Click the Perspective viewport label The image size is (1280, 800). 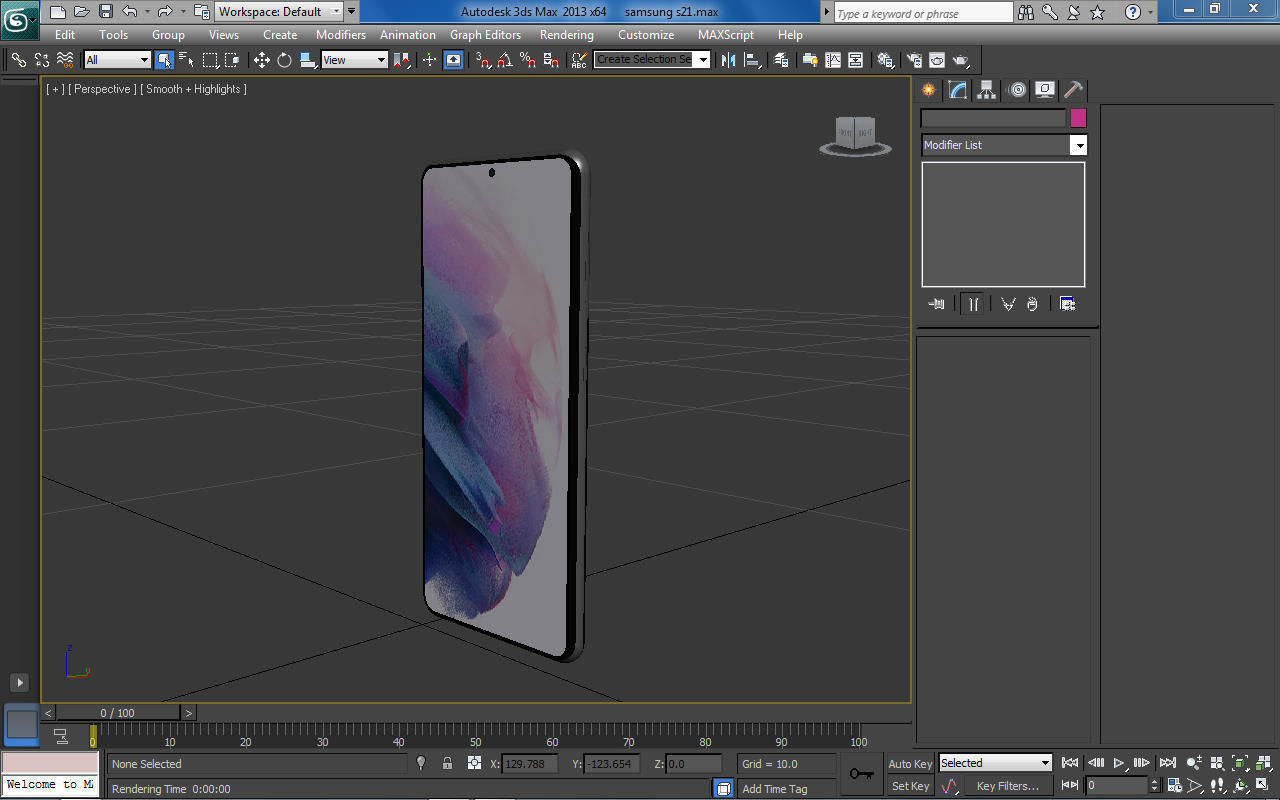point(102,89)
